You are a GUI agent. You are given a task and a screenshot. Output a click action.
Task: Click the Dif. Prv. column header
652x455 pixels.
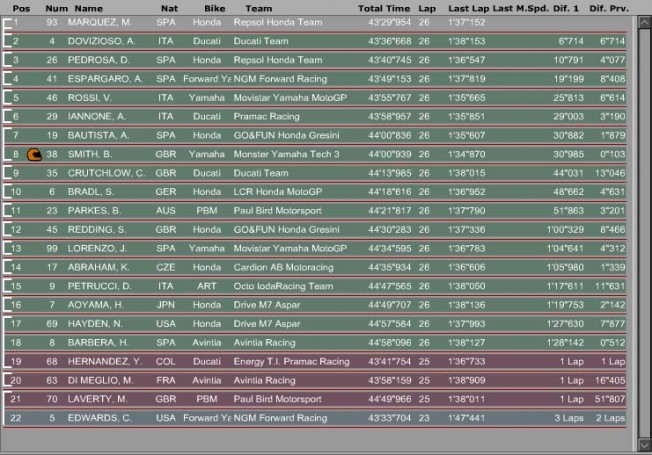tap(609, 8)
